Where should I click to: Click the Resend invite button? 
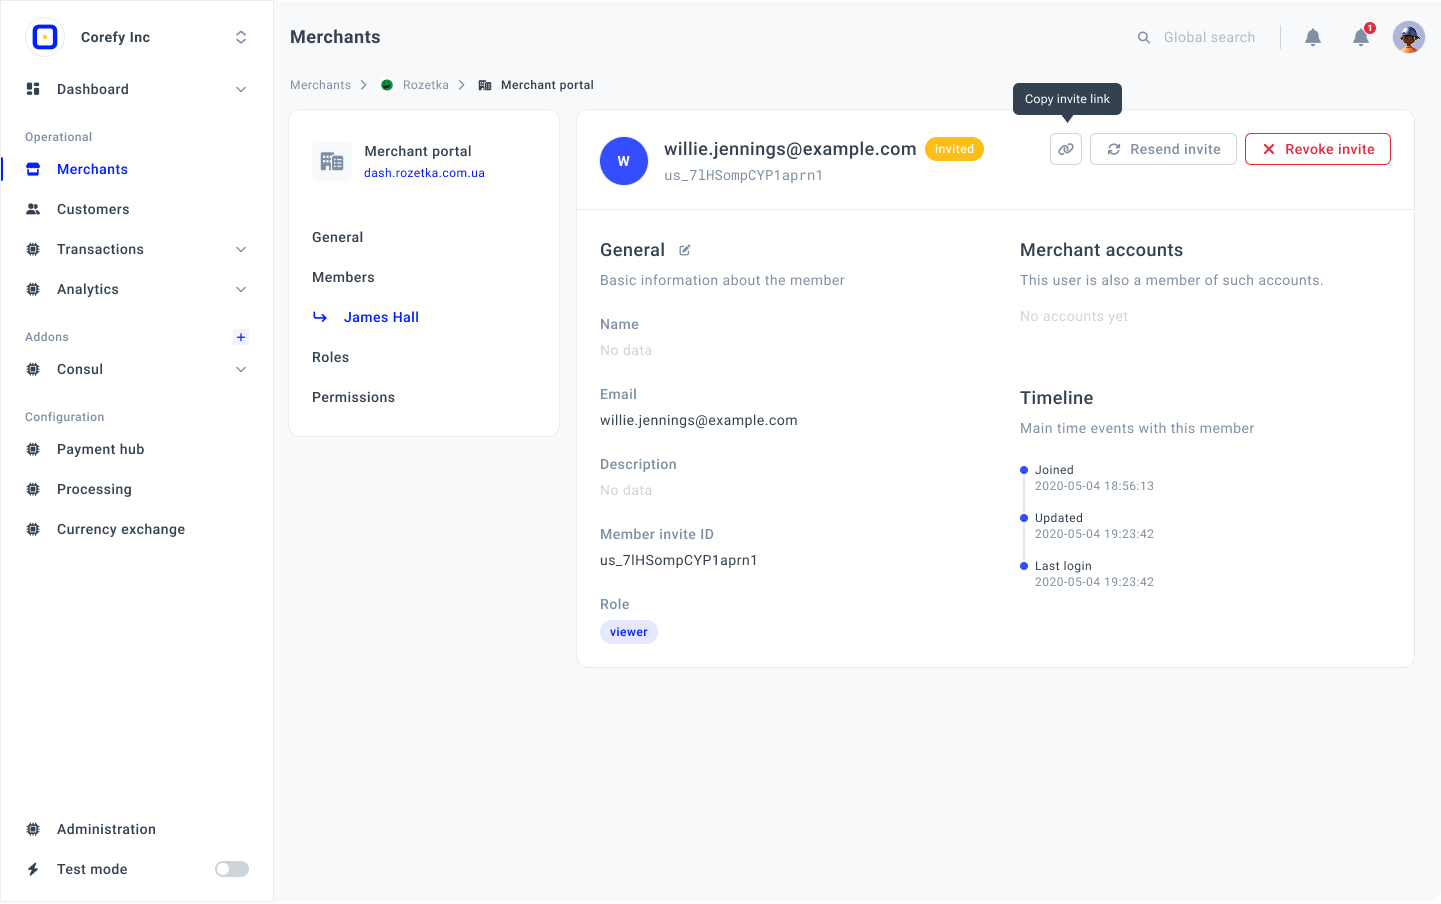click(1163, 149)
